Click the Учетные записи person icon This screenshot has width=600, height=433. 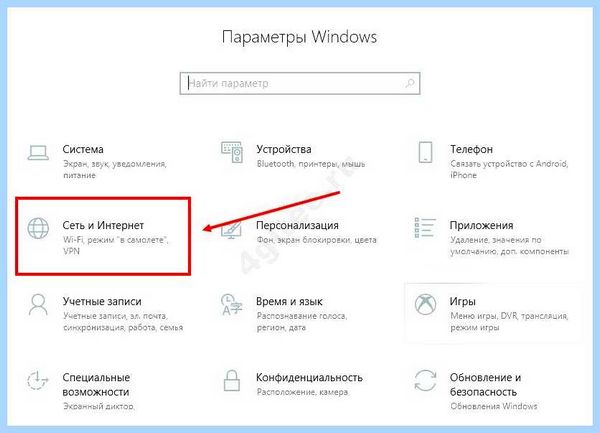(38, 304)
